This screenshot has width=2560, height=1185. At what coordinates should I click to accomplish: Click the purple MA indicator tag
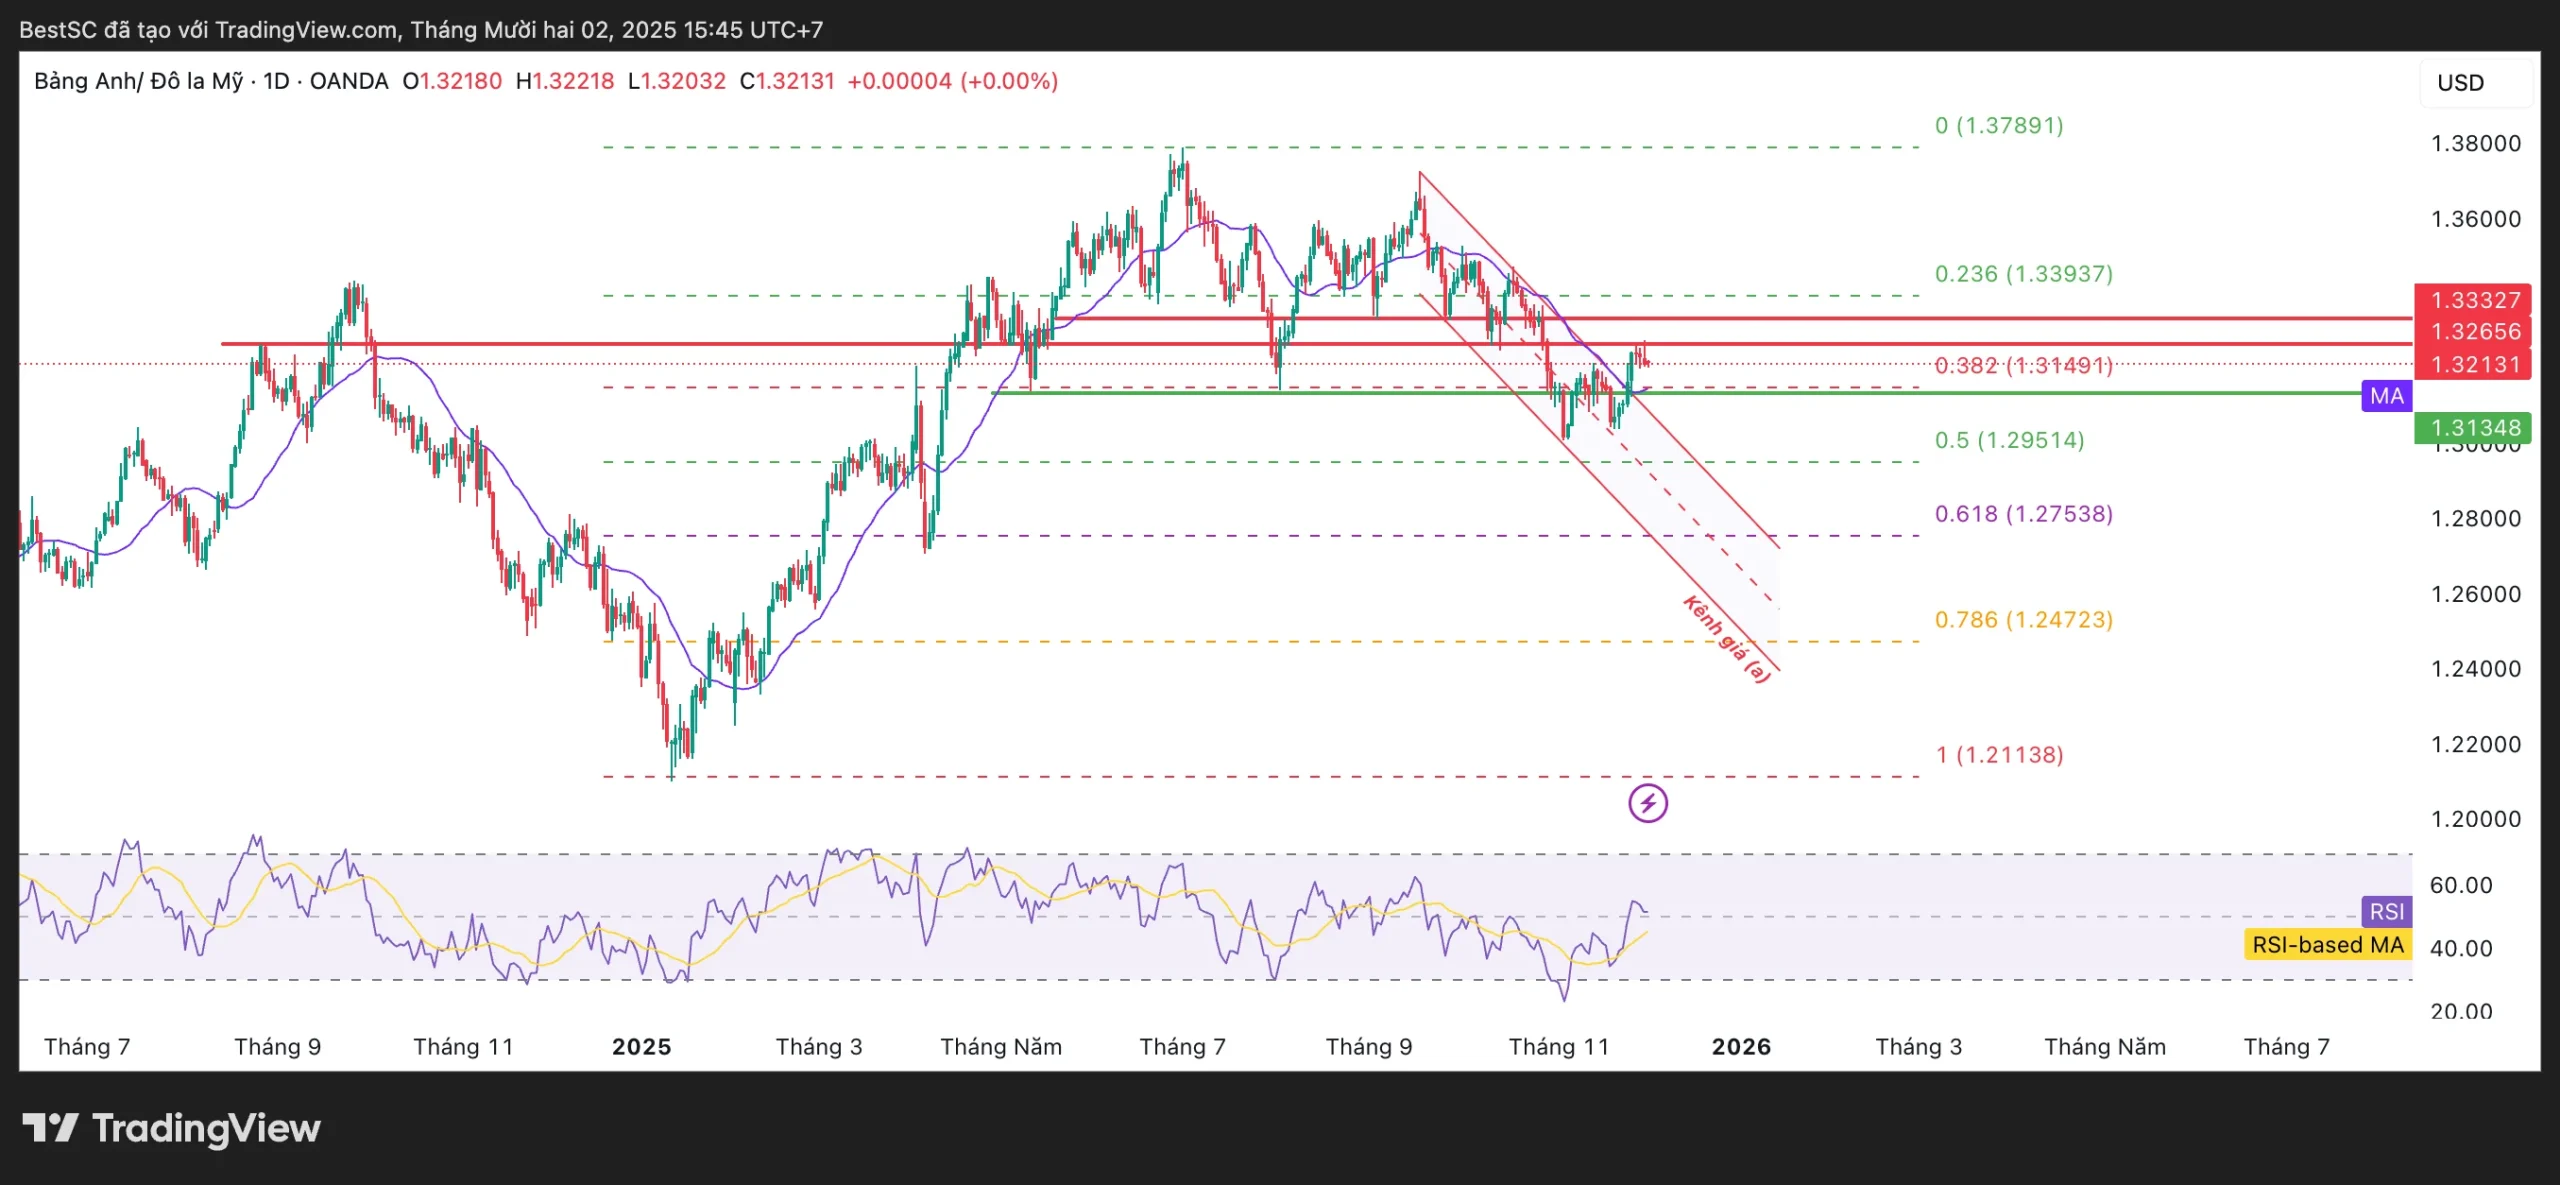[x=2386, y=396]
